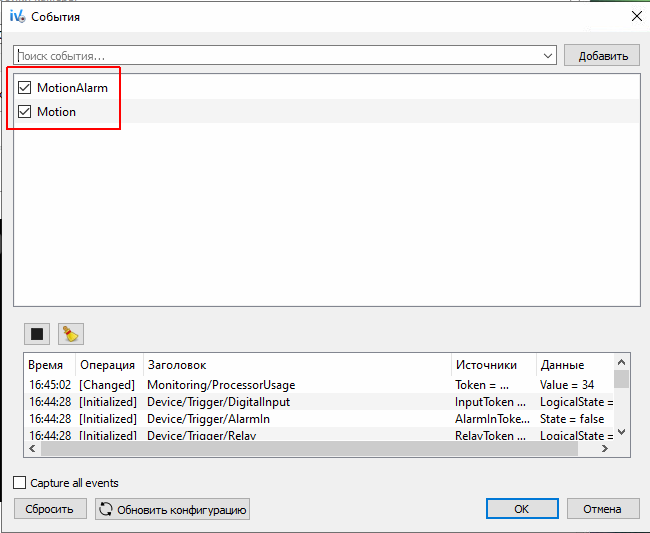The image size is (650, 533).
Task: Select the Device/Trigger/AlarmIn log row
Action: 319,419
